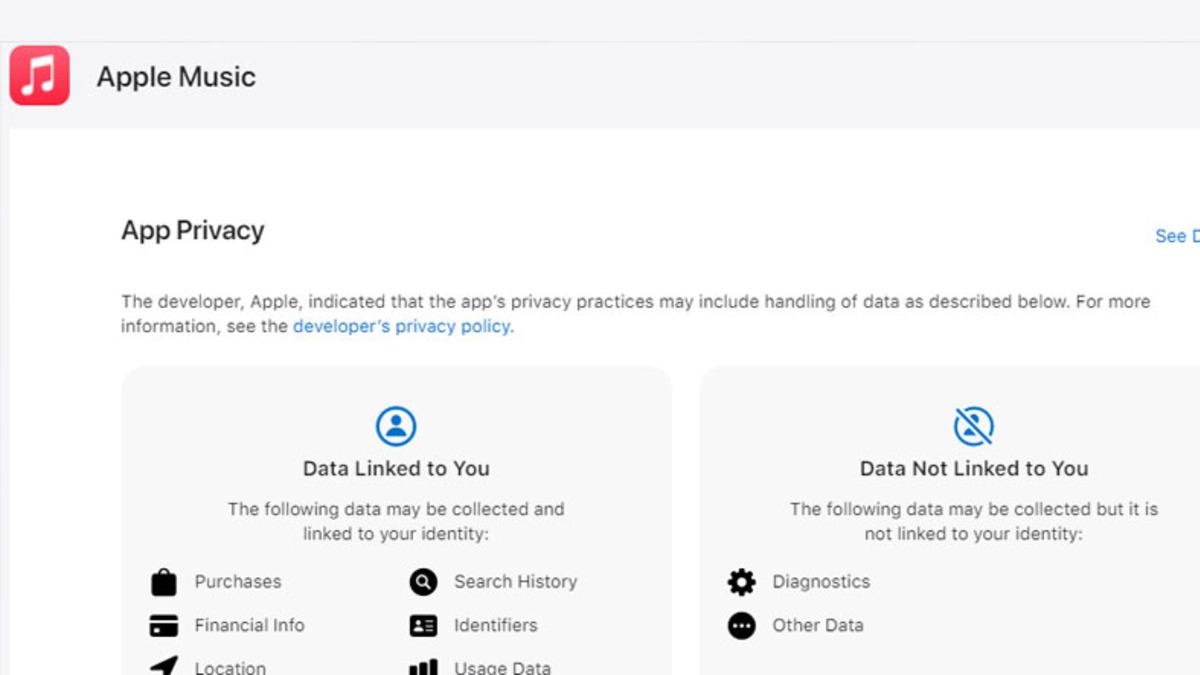Open the developer's privacy policy link

(401, 326)
